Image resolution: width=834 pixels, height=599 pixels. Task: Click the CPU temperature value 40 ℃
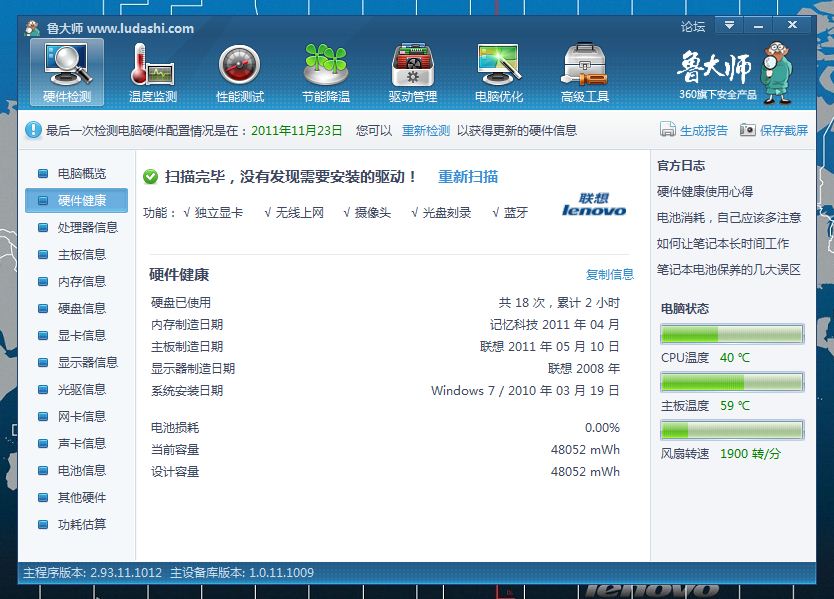[x=735, y=357]
